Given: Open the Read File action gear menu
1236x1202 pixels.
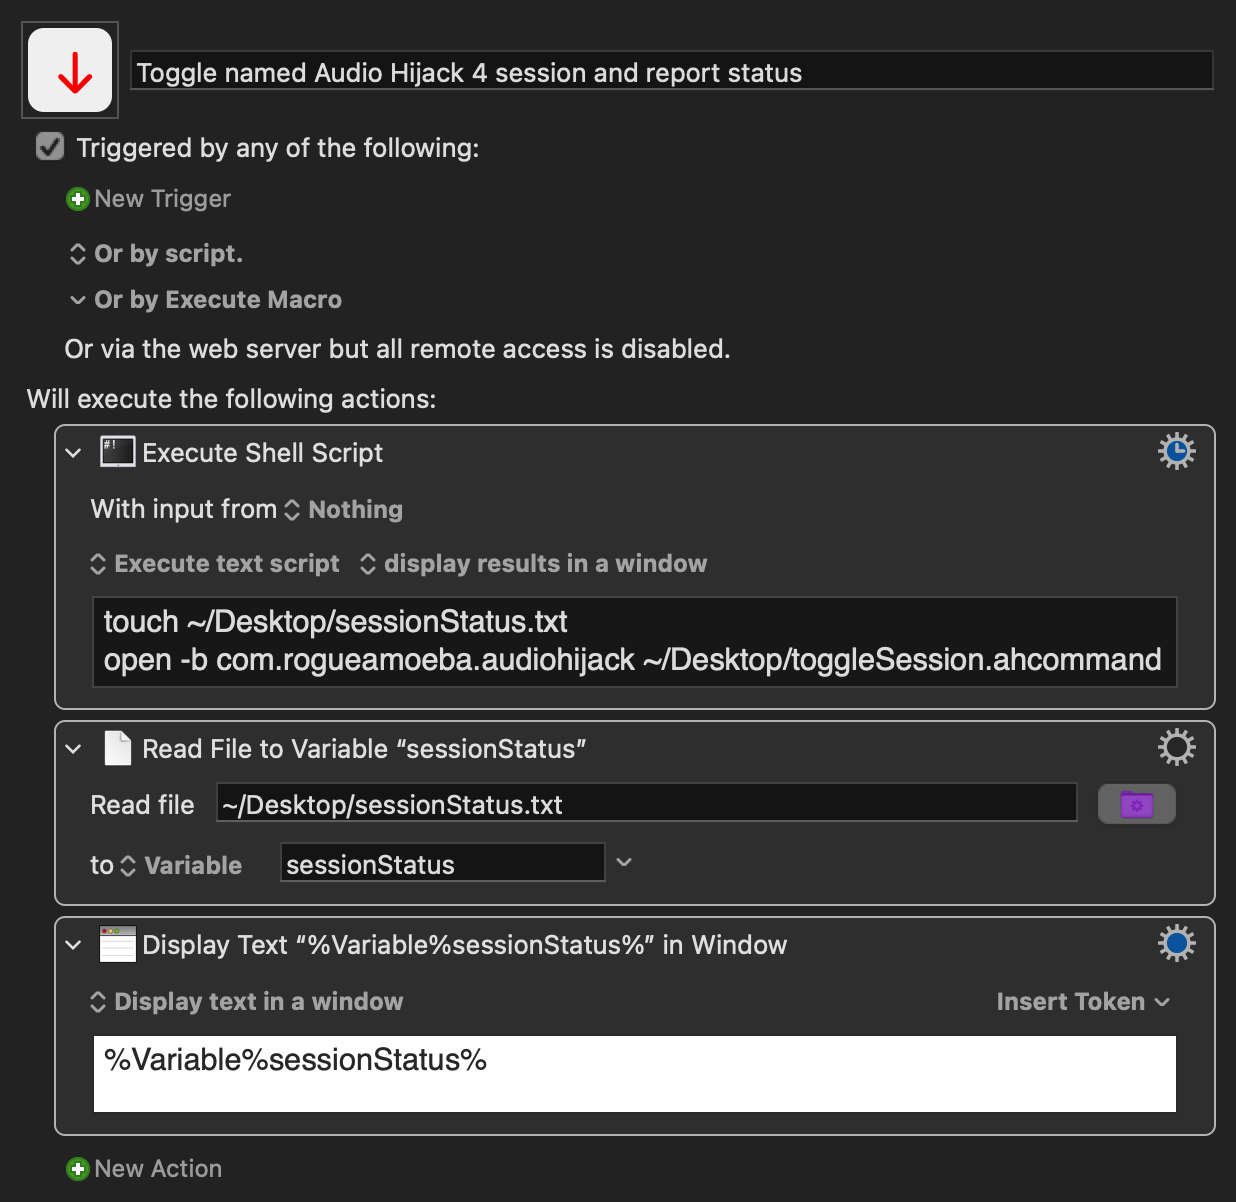Looking at the screenshot, I should pyautogui.click(x=1176, y=747).
